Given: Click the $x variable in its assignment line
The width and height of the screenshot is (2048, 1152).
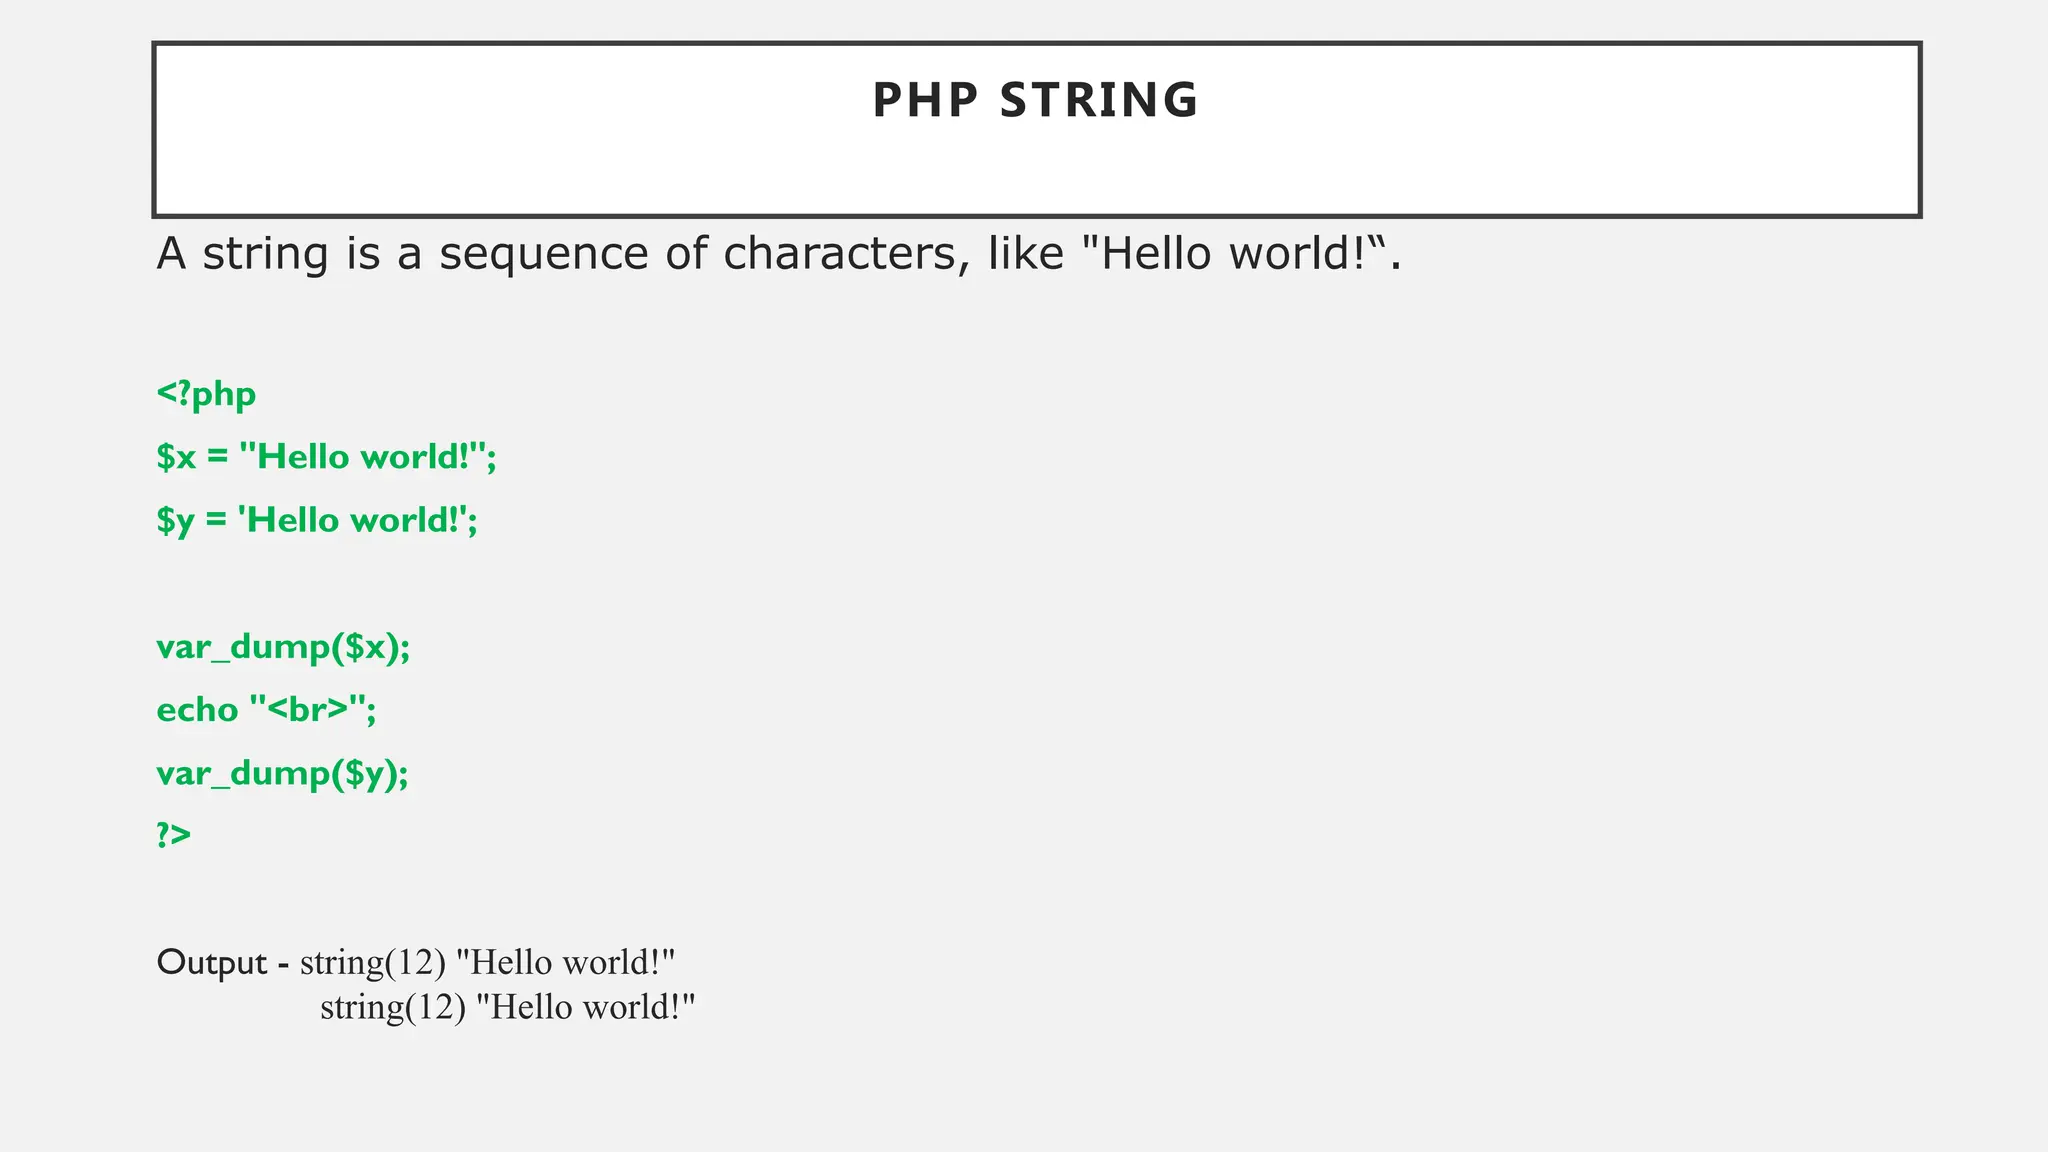Looking at the screenshot, I should point(176,457).
